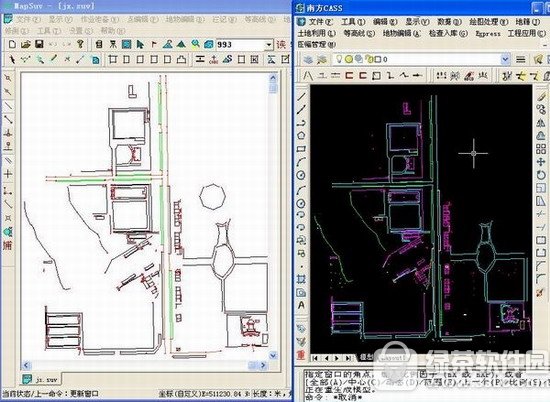
Task: Select the Array grid tool in CASS right toolbar
Action: [x=541, y=149]
